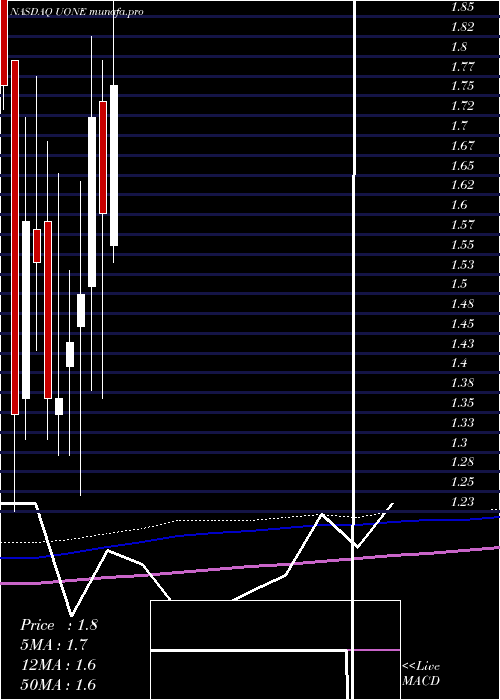
Task: Click the 1.33 price axis label
Action: 462,422
